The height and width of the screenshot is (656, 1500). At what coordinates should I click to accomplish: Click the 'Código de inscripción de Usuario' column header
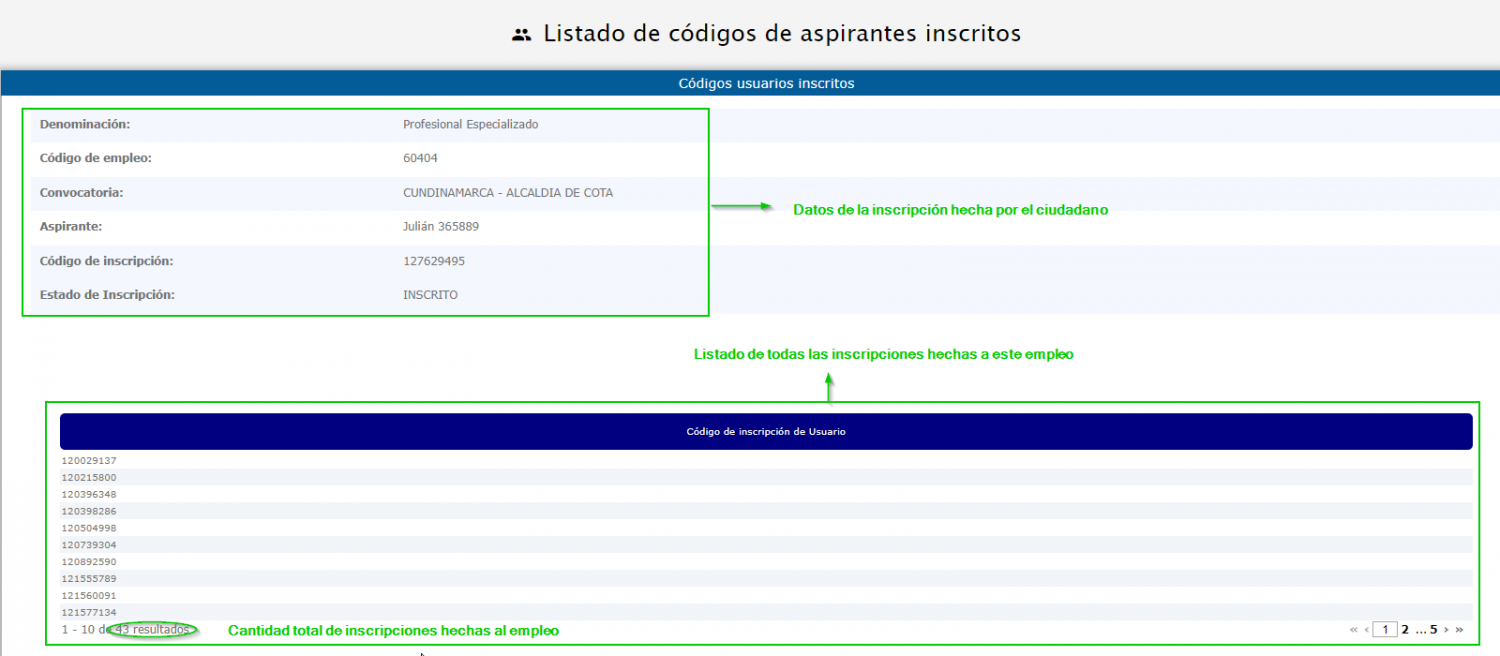766,432
